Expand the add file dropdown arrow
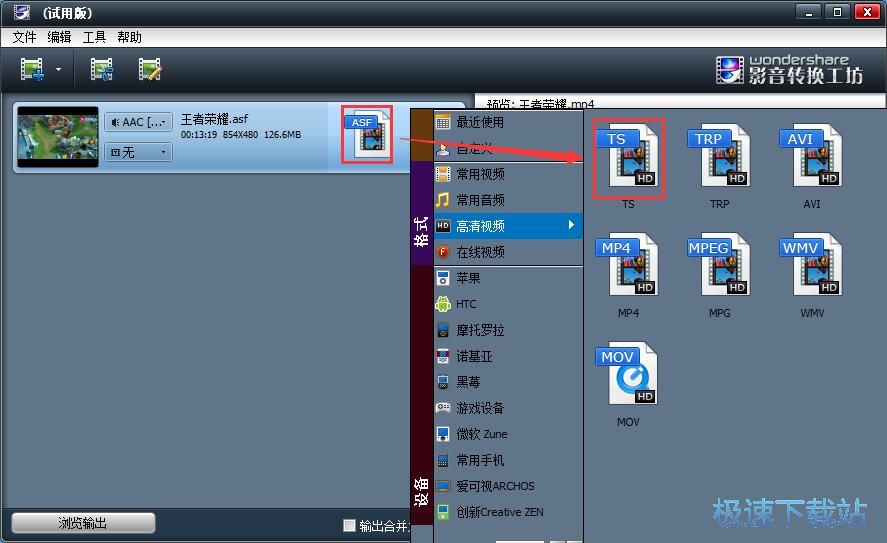 pyautogui.click(x=59, y=70)
